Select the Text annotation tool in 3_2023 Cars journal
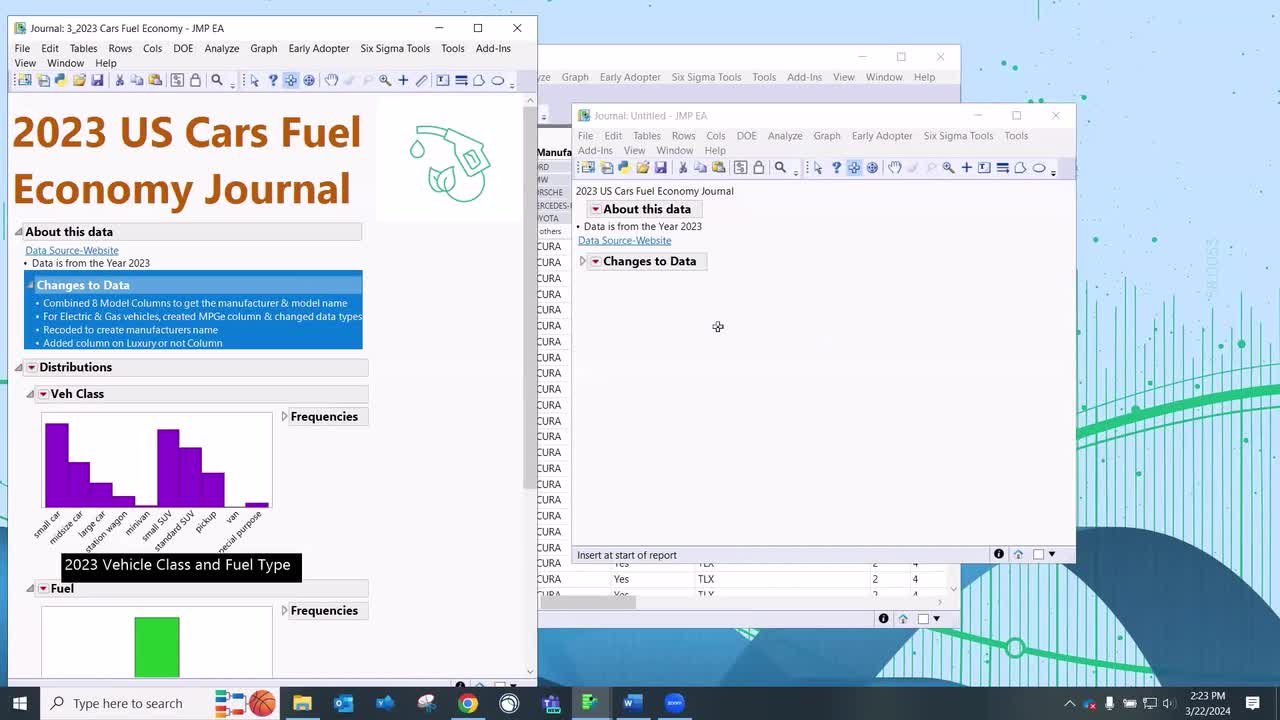This screenshot has height=720, width=1280. [x=442, y=81]
